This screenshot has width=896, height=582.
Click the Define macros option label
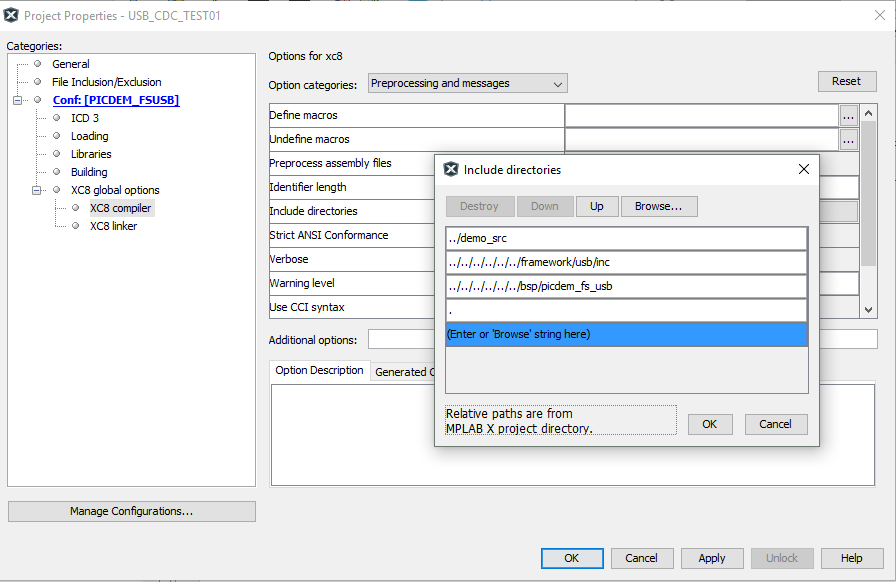[303, 115]
